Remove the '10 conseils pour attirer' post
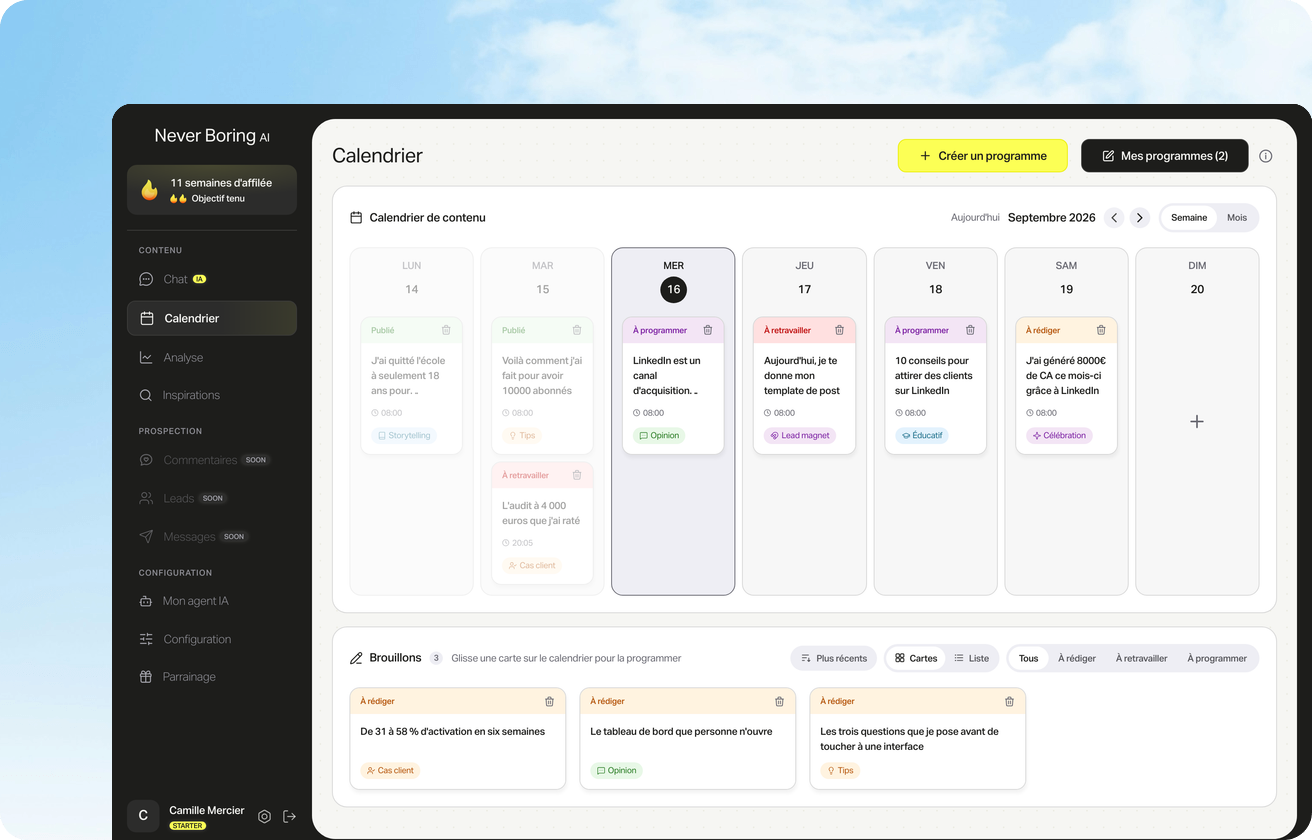 point(970,330)
